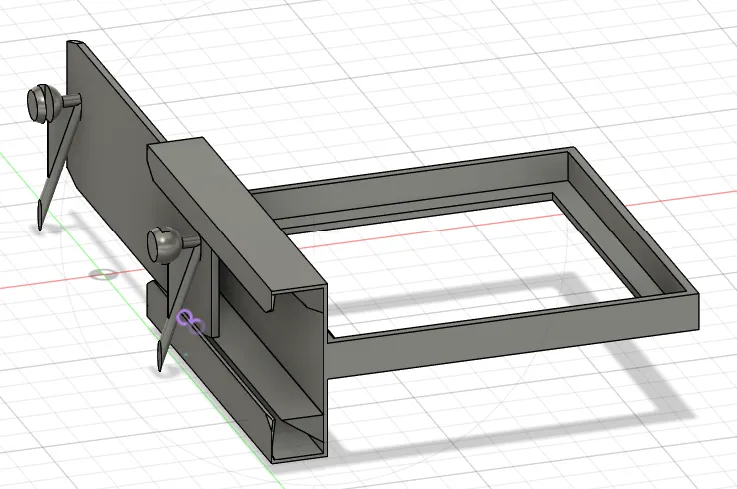Select the pointed tip of the upper needle
737x489 pixels.
pos(40,217)
